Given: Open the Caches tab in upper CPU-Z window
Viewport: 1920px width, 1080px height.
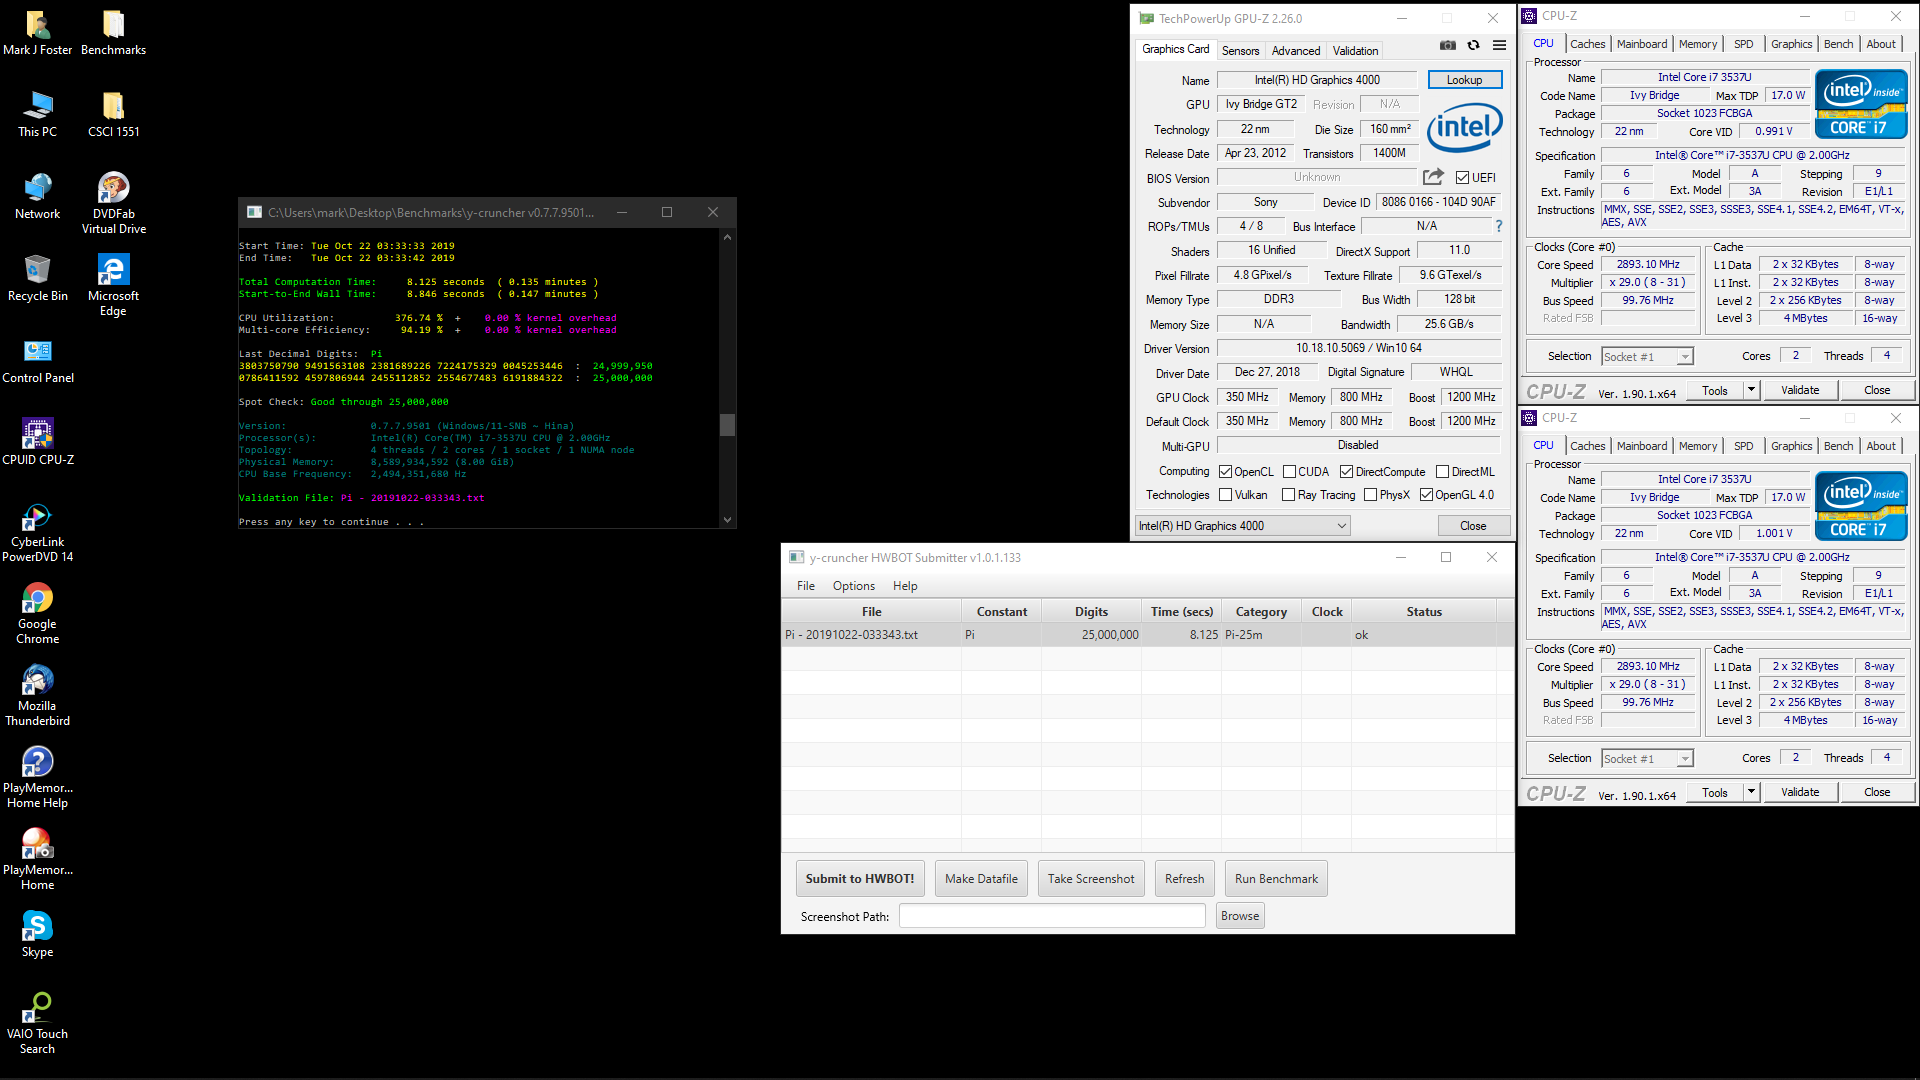Looking at the screenshot, I should tap(1587, 44).
